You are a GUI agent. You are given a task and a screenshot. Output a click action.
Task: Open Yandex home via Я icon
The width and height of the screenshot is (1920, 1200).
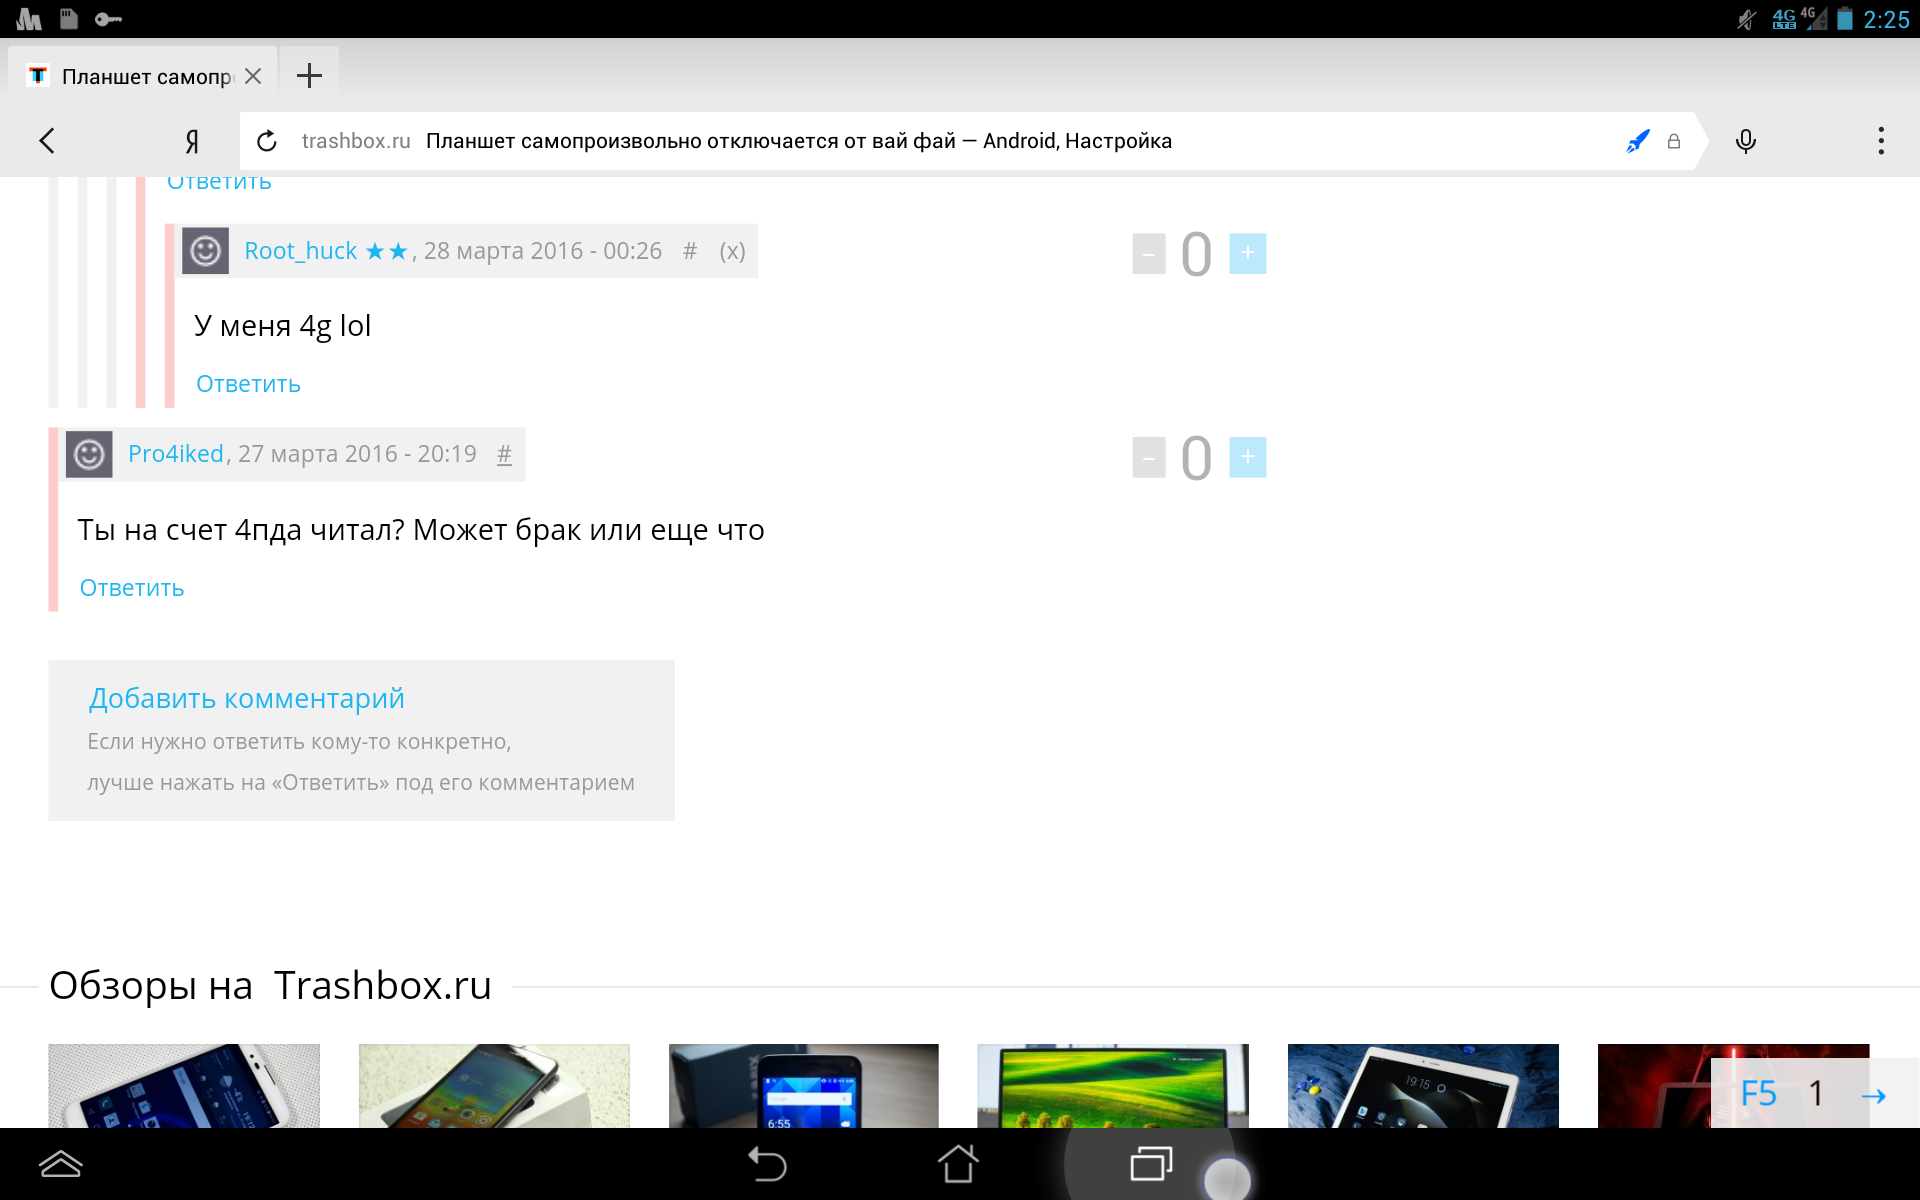tap(192, 141)
